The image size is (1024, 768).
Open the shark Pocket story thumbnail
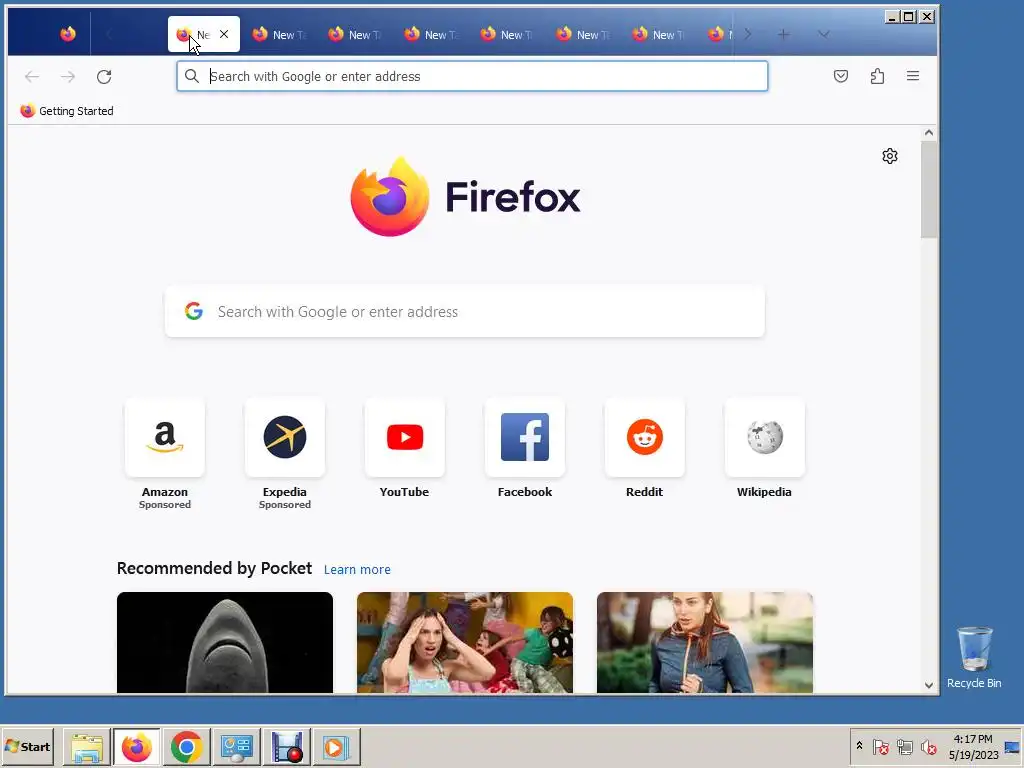[225, 643]
